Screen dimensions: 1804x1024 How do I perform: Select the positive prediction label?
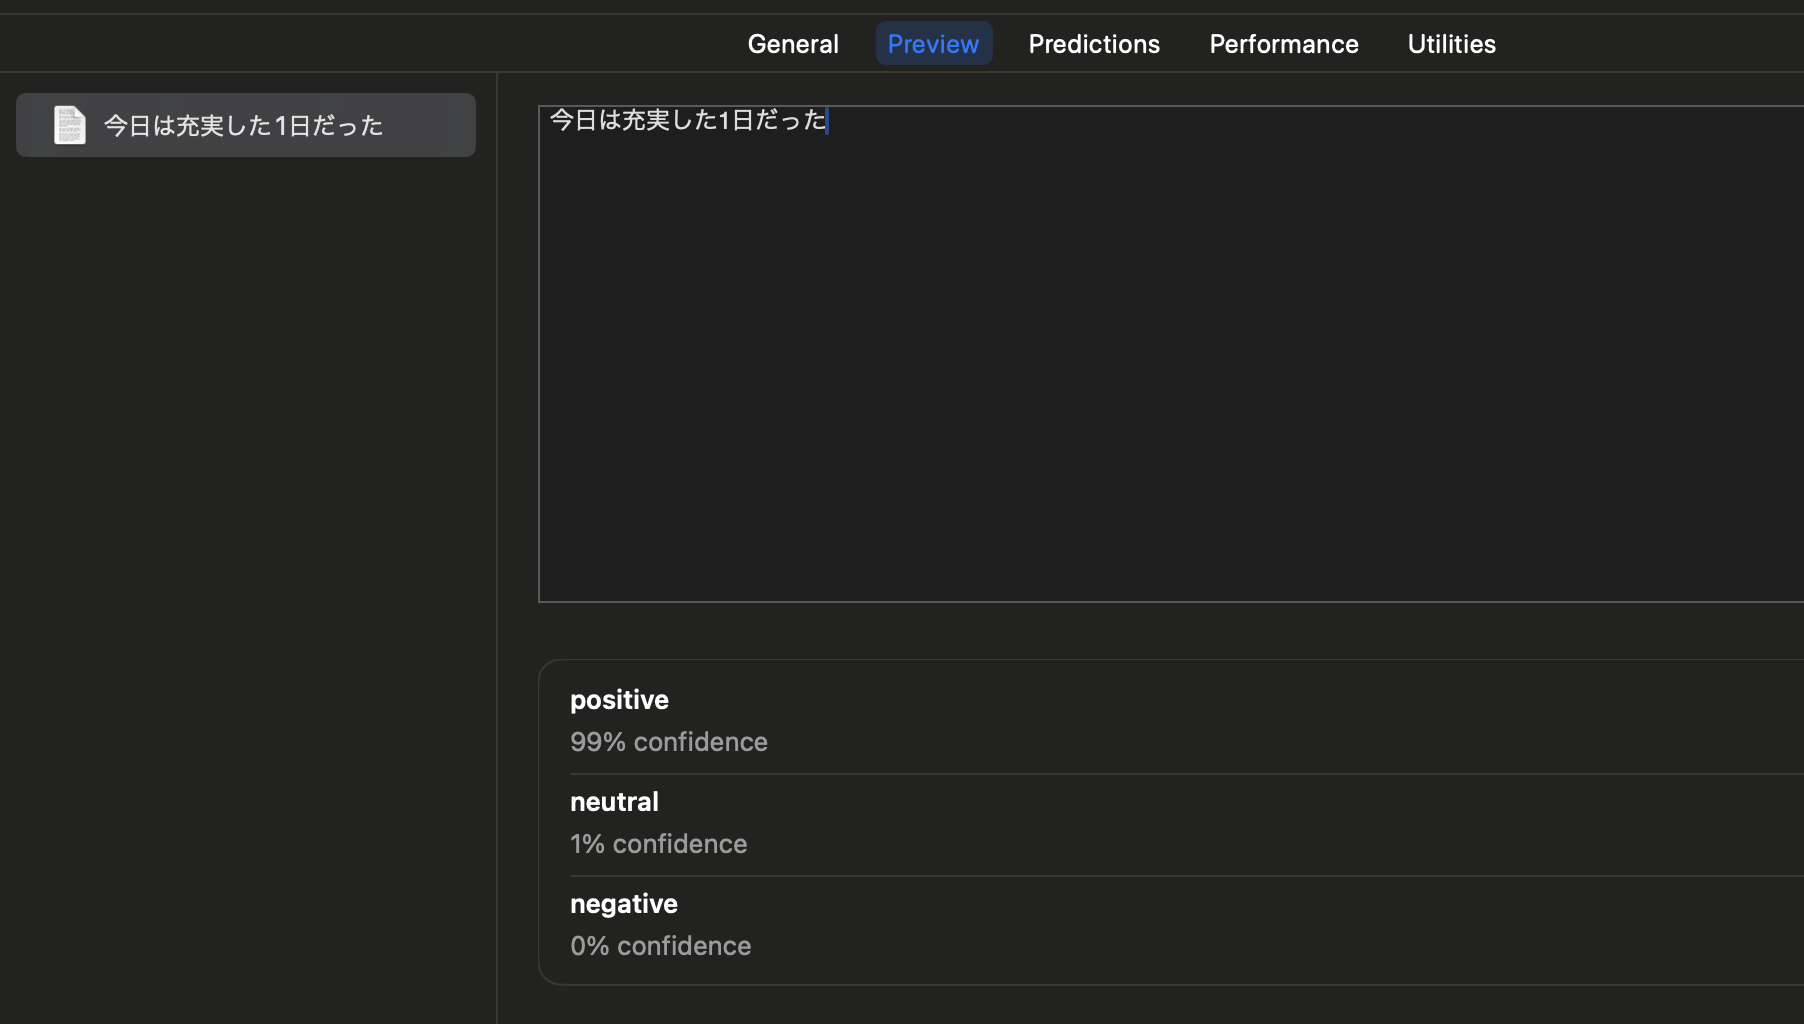619,699
